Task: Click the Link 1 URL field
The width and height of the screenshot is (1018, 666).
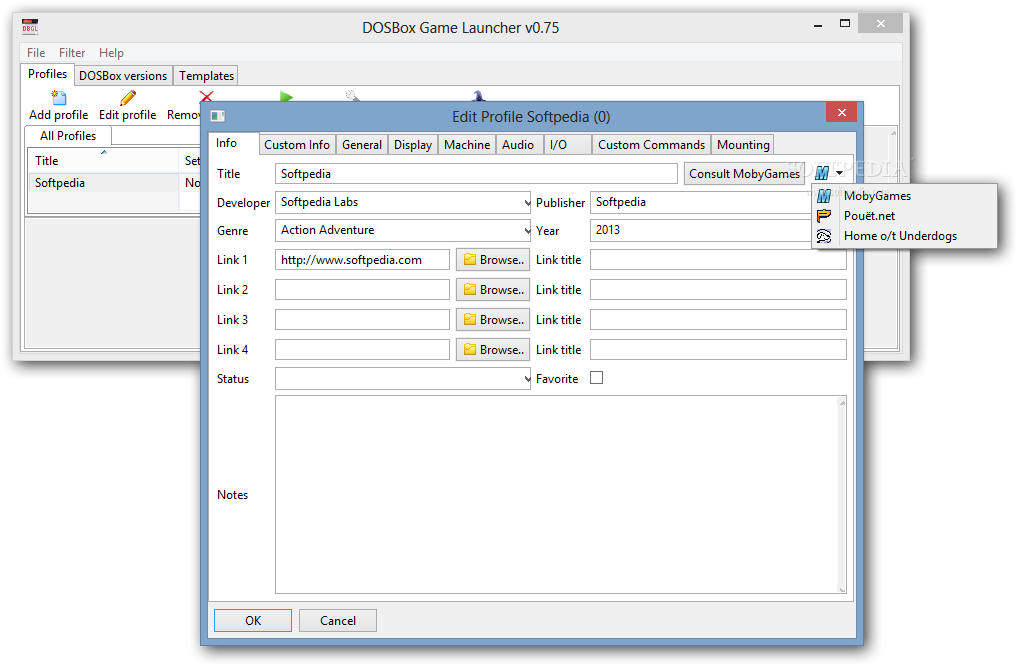Action: 362,260
